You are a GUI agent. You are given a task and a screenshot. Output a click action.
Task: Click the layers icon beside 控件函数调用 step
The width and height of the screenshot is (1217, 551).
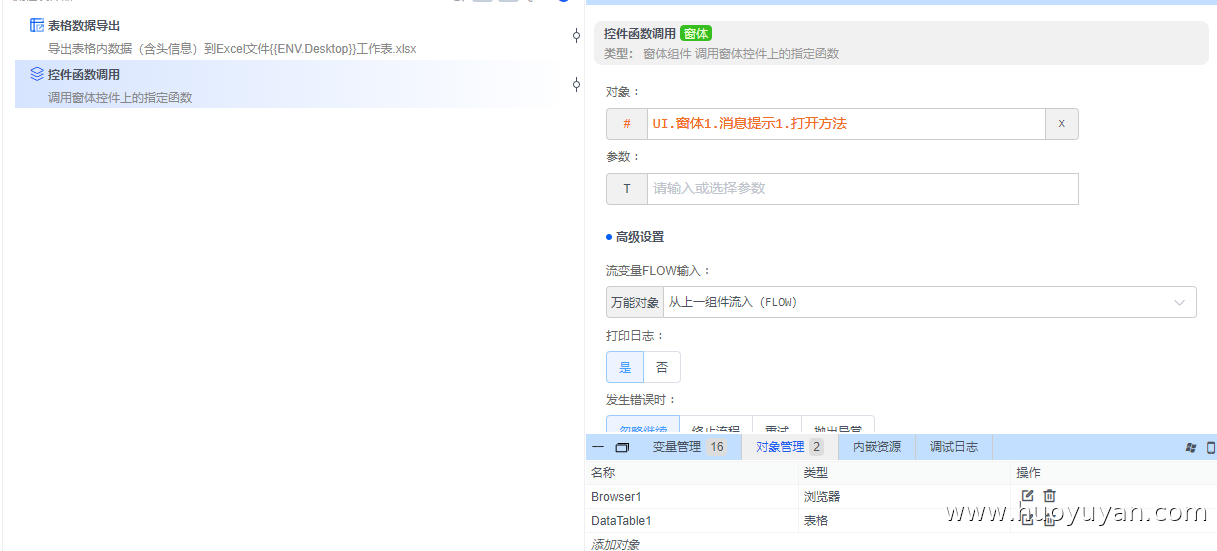click(37, 74)
